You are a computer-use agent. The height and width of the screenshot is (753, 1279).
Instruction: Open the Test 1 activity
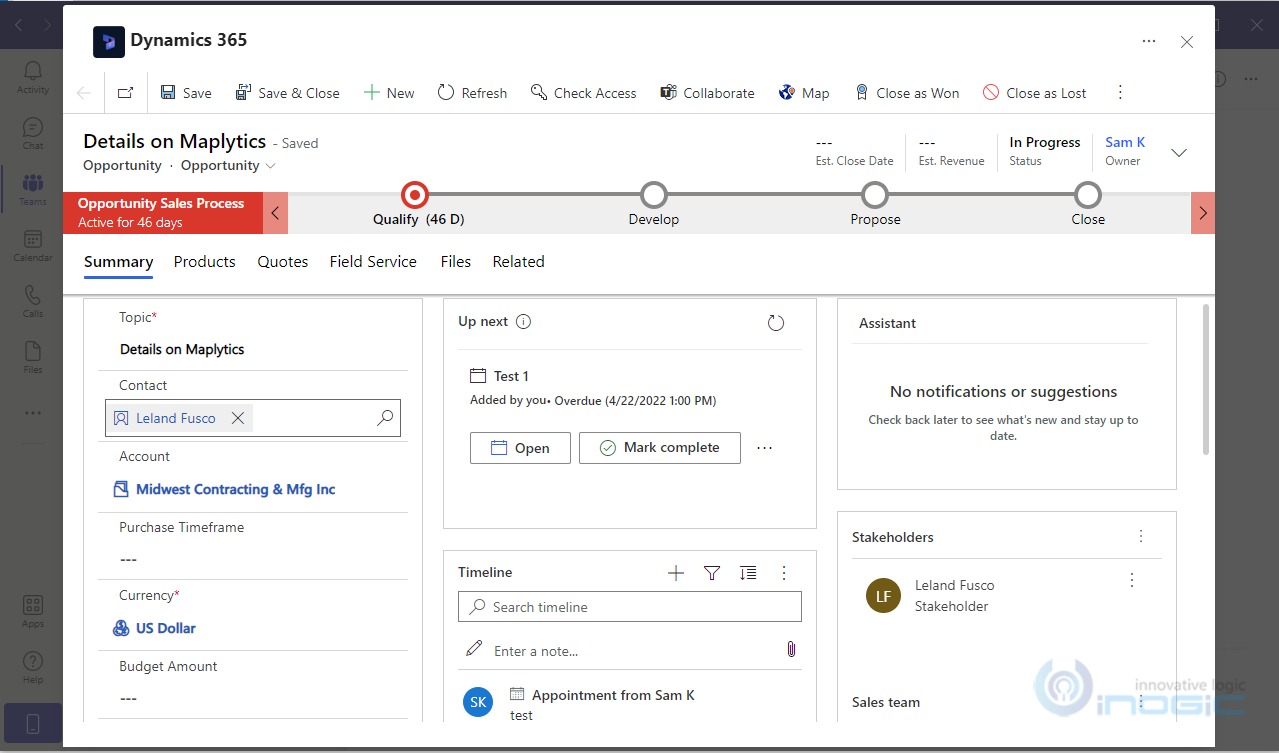pyautogui.click(x=520, y=448)
